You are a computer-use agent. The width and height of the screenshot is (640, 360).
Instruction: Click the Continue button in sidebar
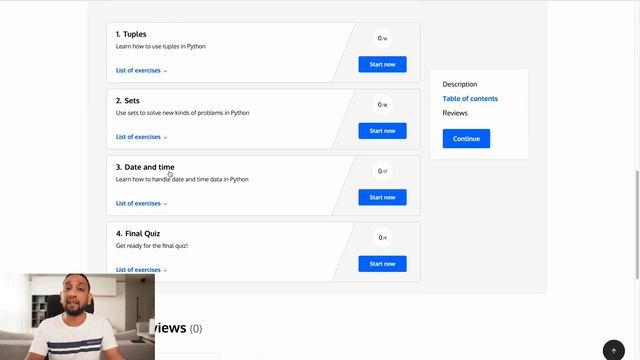[466, 139]
